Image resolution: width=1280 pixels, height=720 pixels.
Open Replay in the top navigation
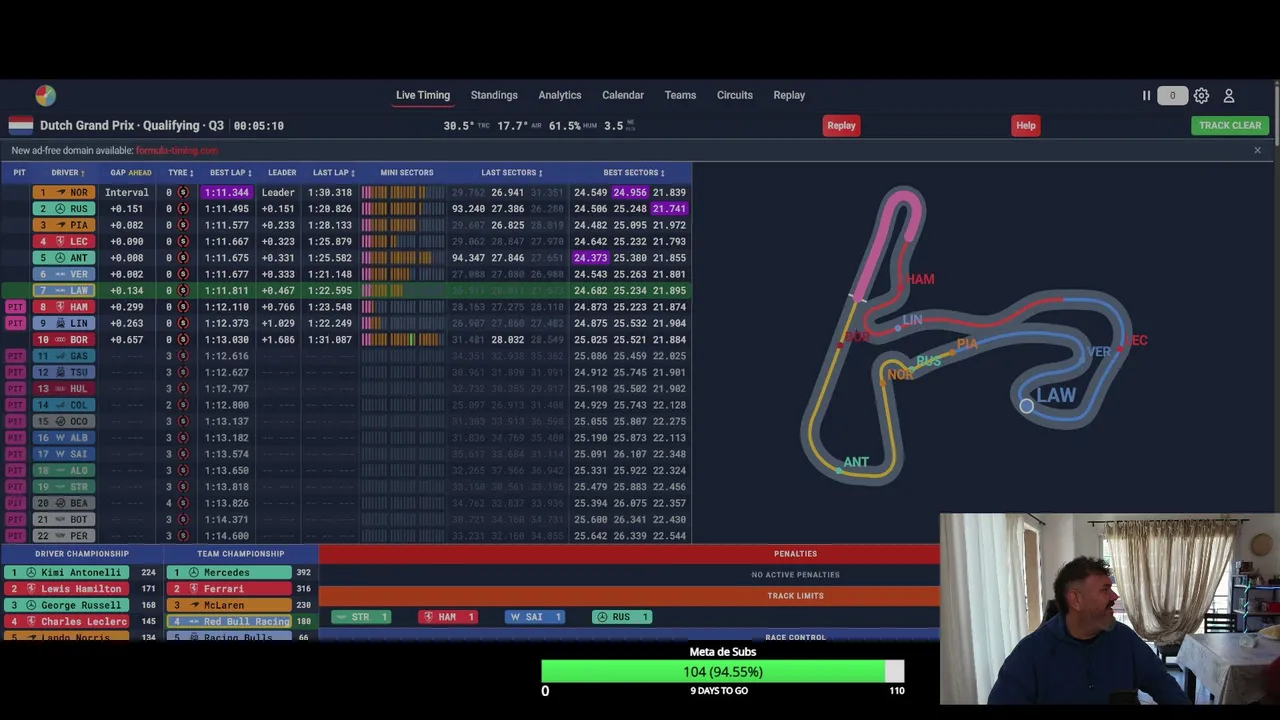[x=789, y=95]
